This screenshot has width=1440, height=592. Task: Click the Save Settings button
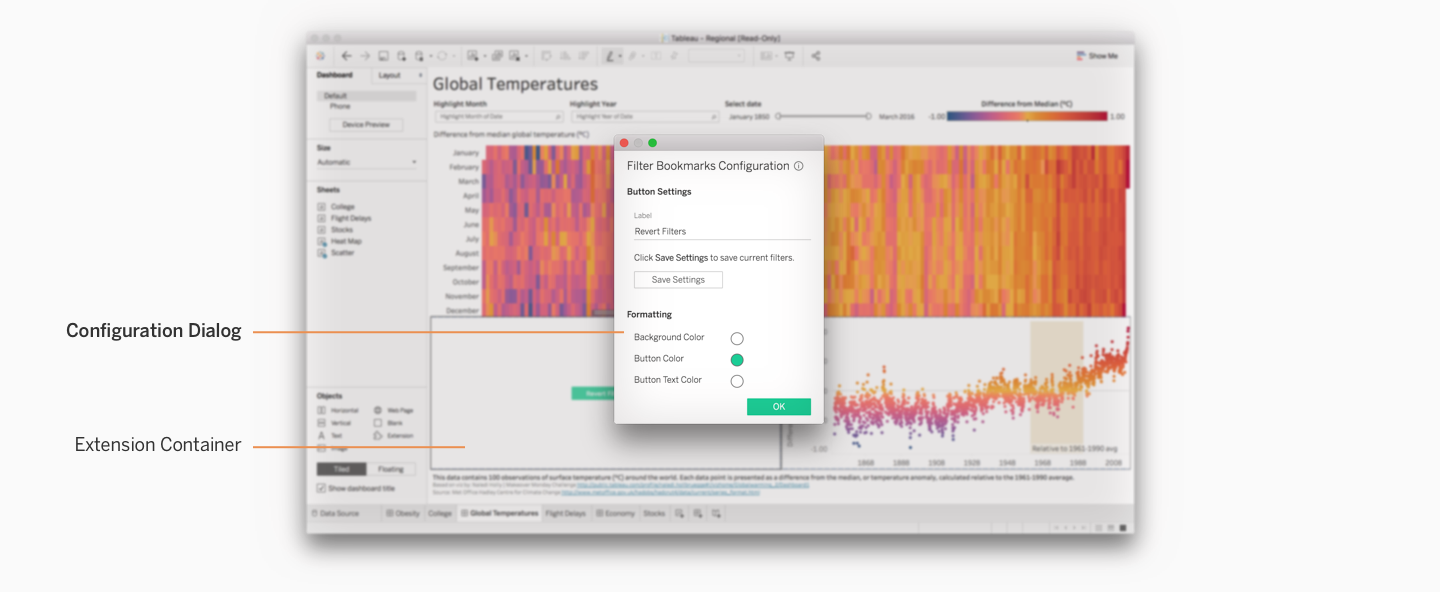point(678,280)
